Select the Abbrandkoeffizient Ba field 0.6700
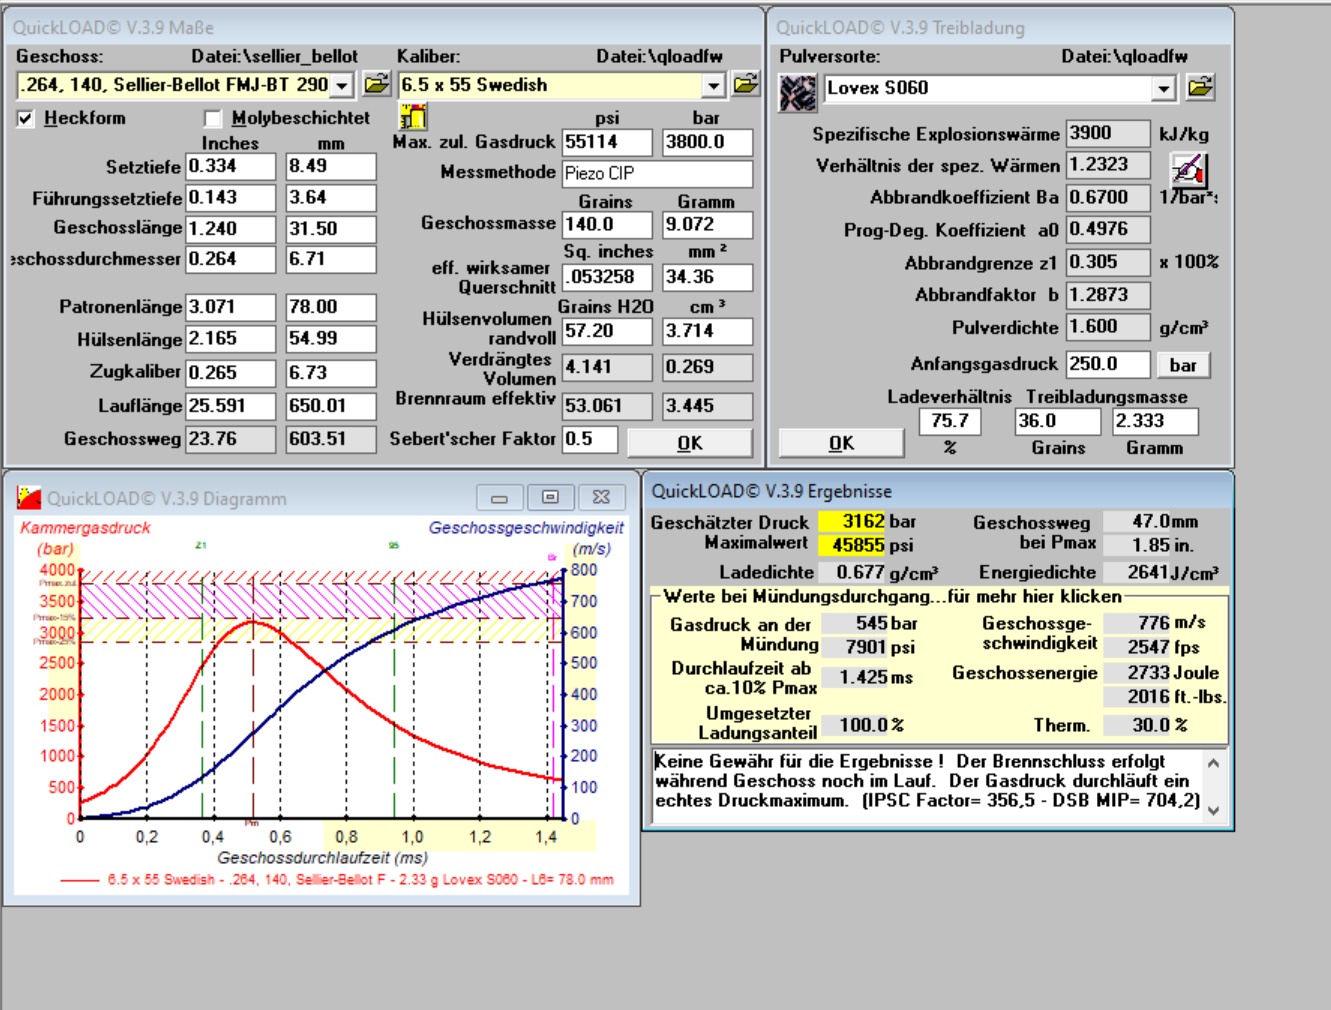The image size is (1331, 1010). (1108, 197)
